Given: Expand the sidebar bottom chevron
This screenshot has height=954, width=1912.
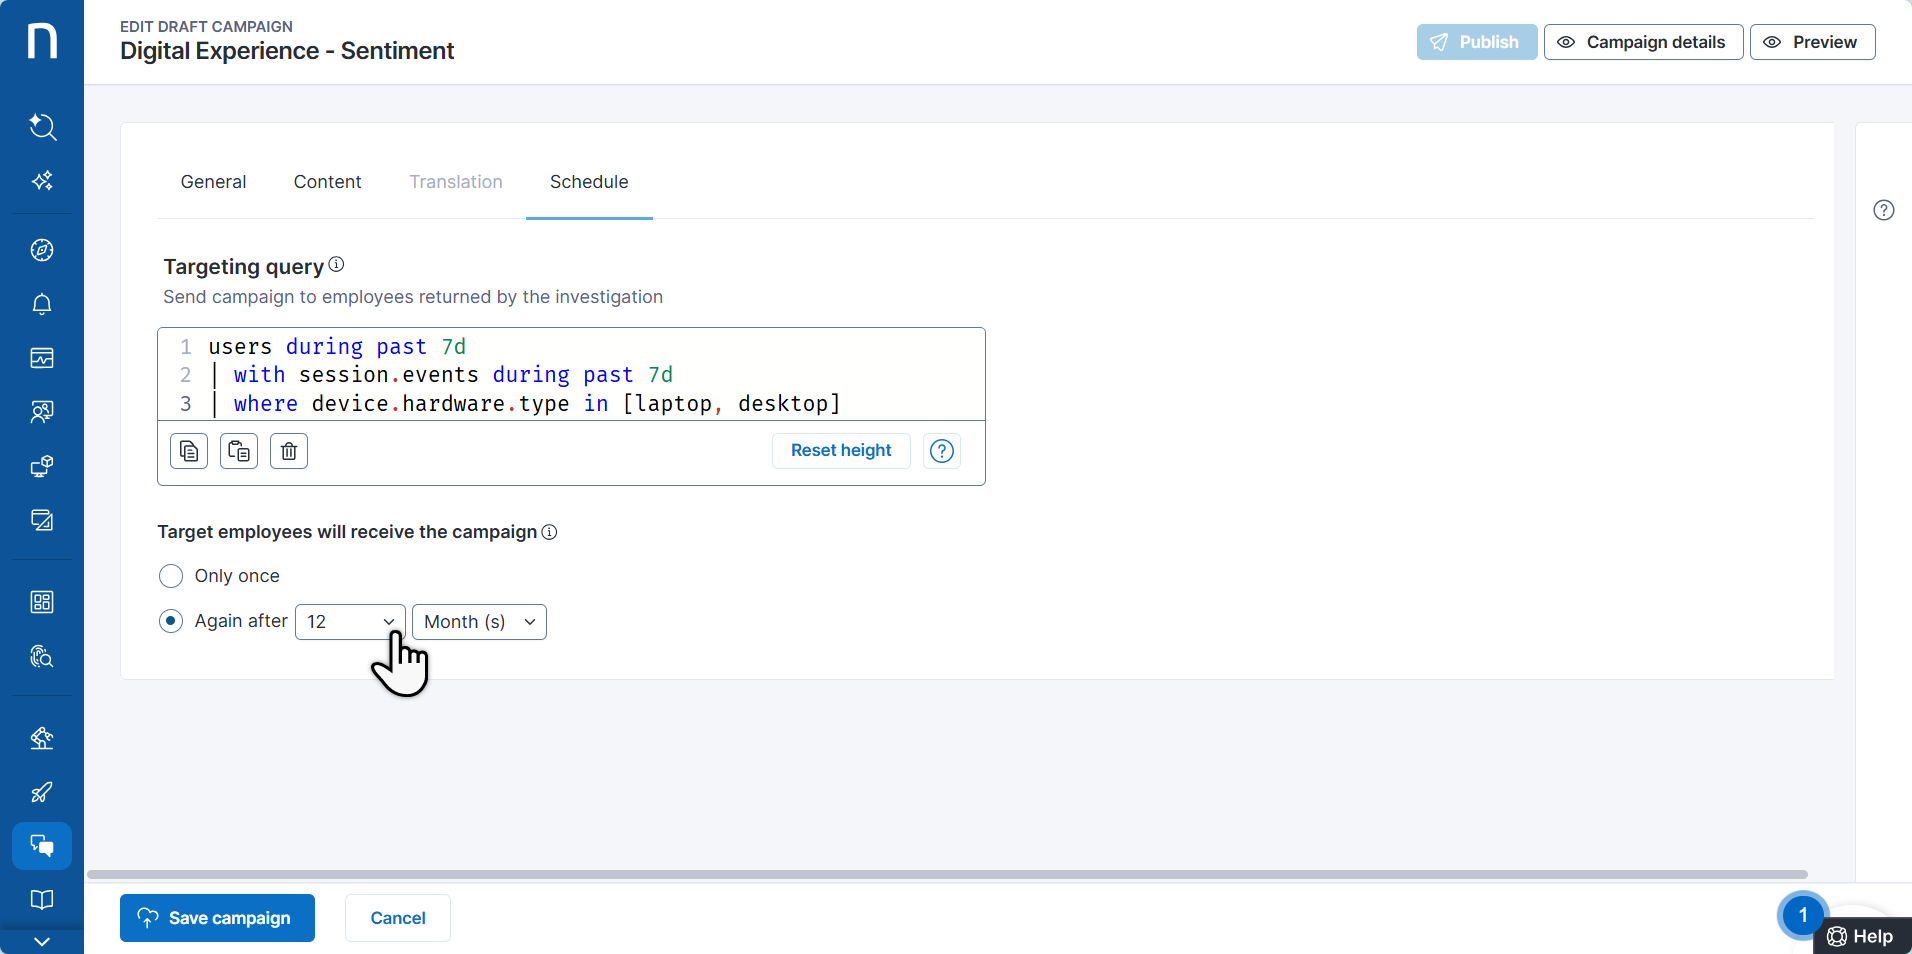Looking at the screenshot, I should point(42,941).
